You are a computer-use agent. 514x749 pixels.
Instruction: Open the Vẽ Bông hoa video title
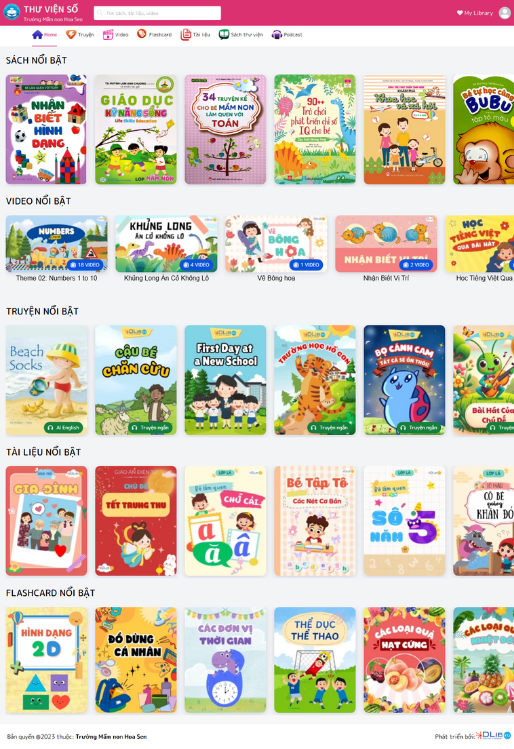[x=276, y=278]
